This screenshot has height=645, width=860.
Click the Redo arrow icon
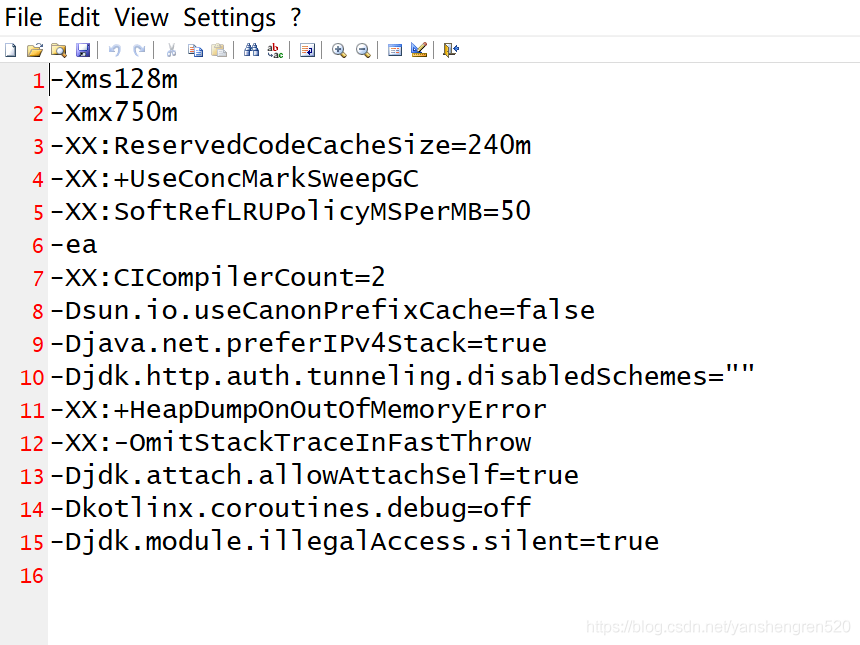[139, 50]
